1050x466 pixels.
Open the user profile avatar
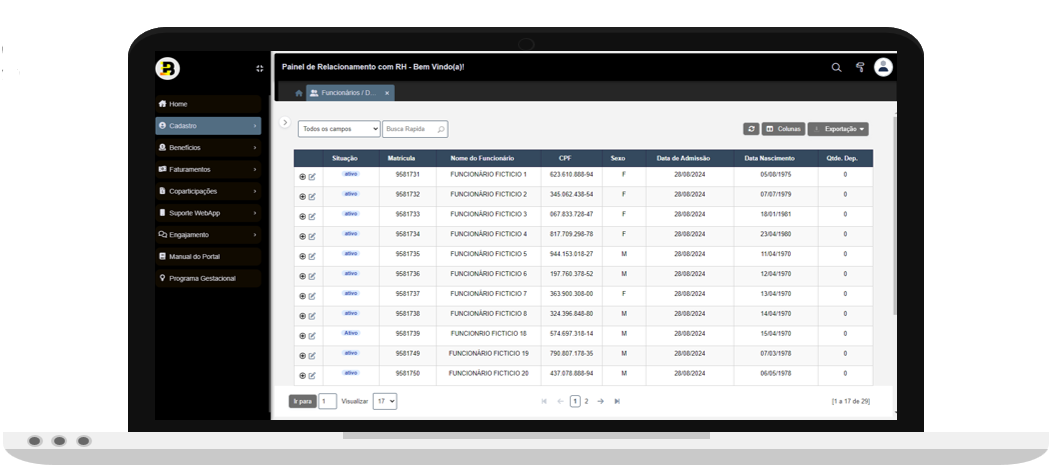(x=883, y=67)
